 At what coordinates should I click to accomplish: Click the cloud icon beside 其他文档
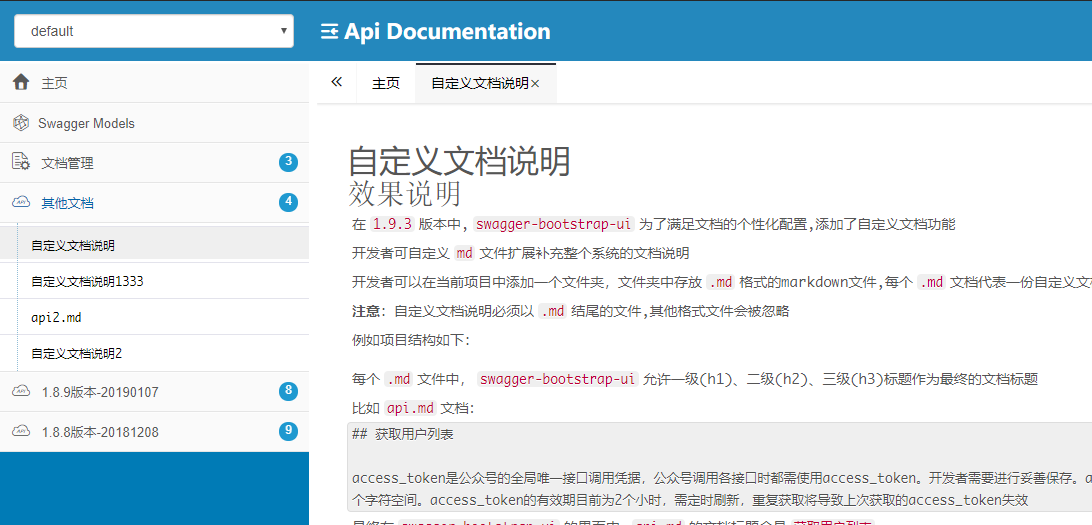click(x=21, y=203)
